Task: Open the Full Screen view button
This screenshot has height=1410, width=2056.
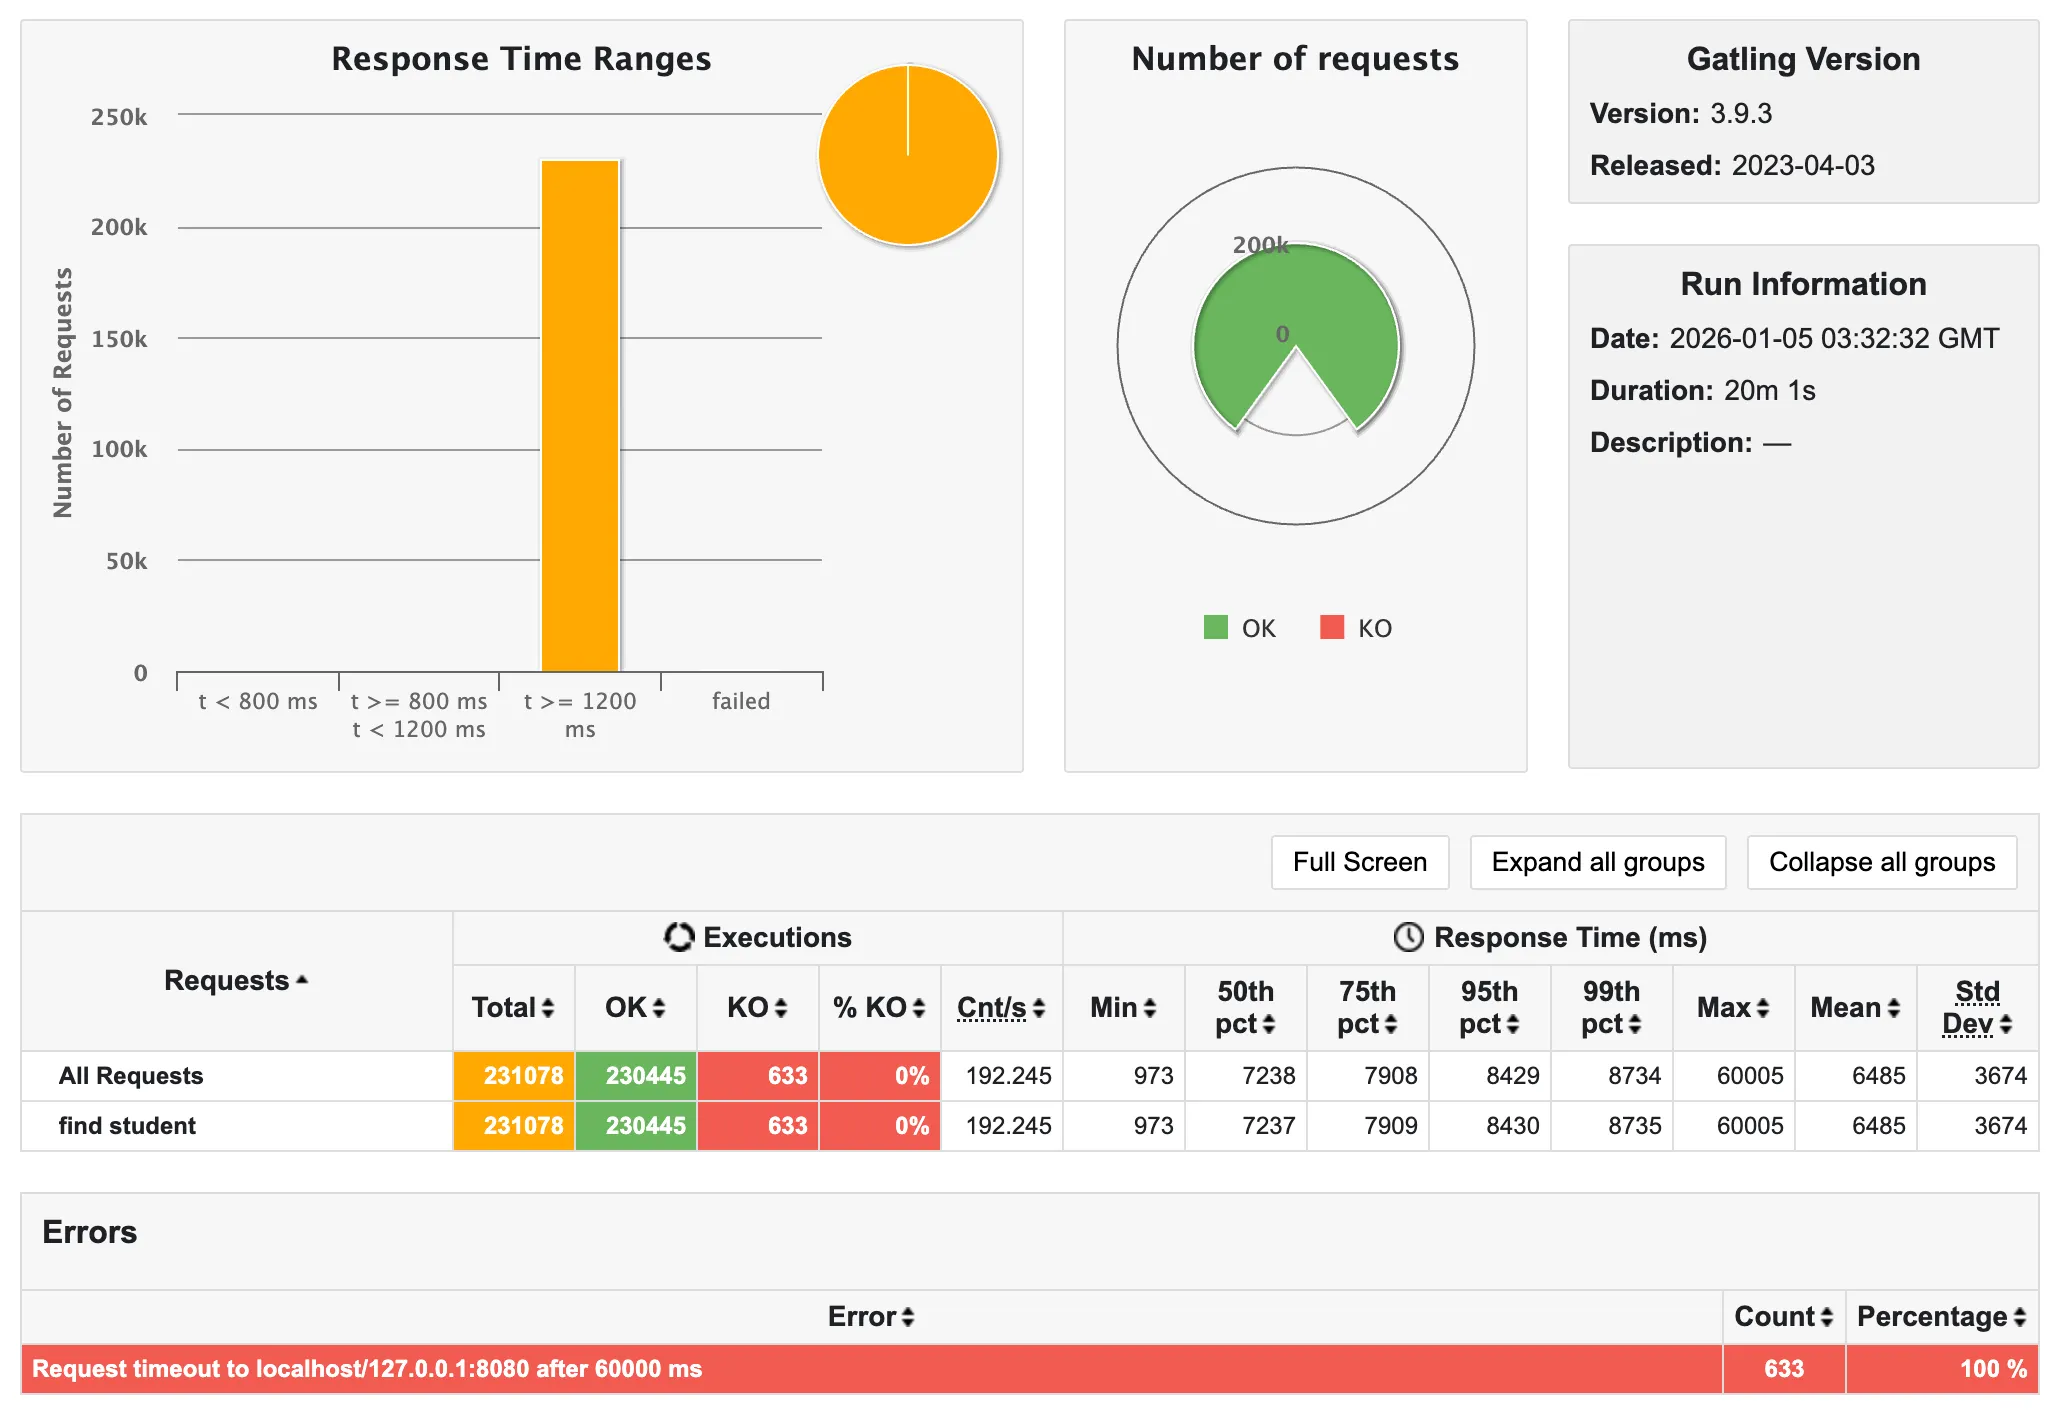Action: coord(1359,862)
